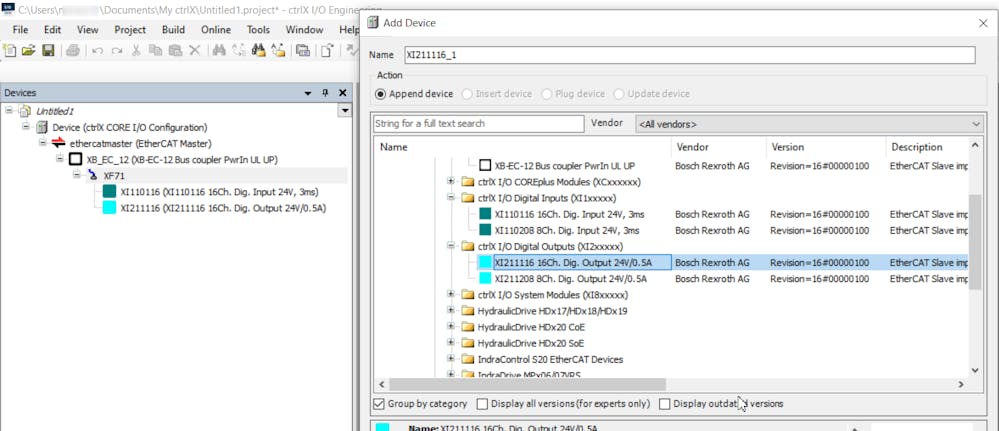The image size is (999, 431).
Task: Click the scissors Cut icon
Action: click(135, 51)
